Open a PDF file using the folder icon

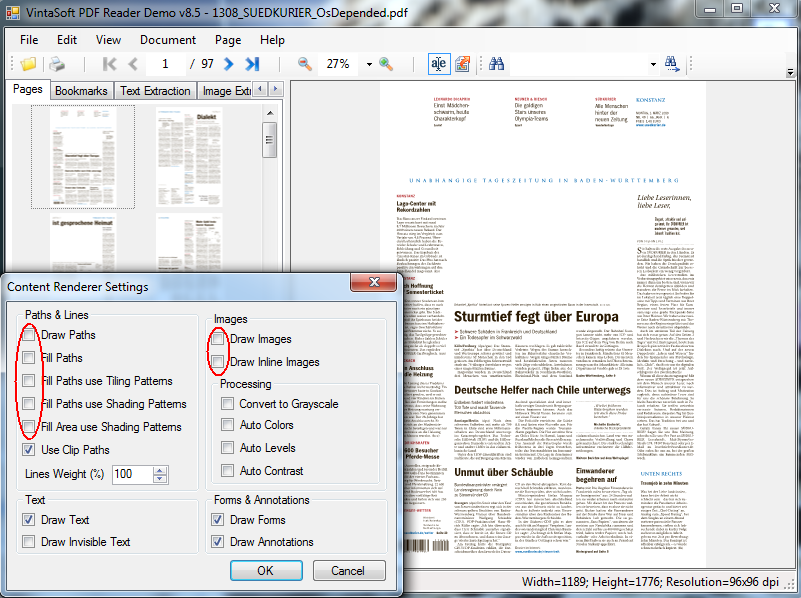[27, 63]
